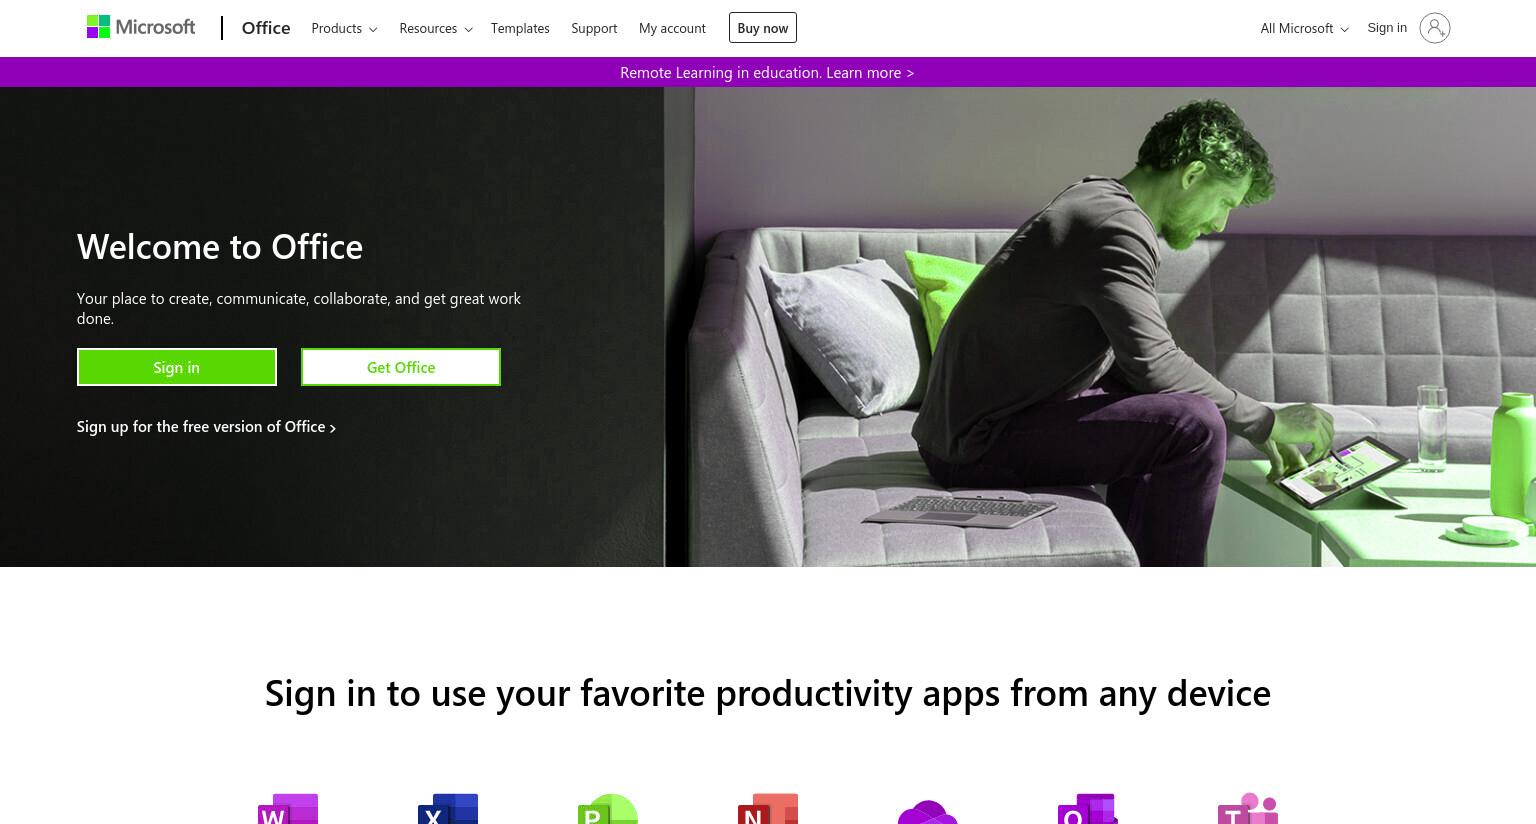Open the OneDrive cloud icon

928,811
